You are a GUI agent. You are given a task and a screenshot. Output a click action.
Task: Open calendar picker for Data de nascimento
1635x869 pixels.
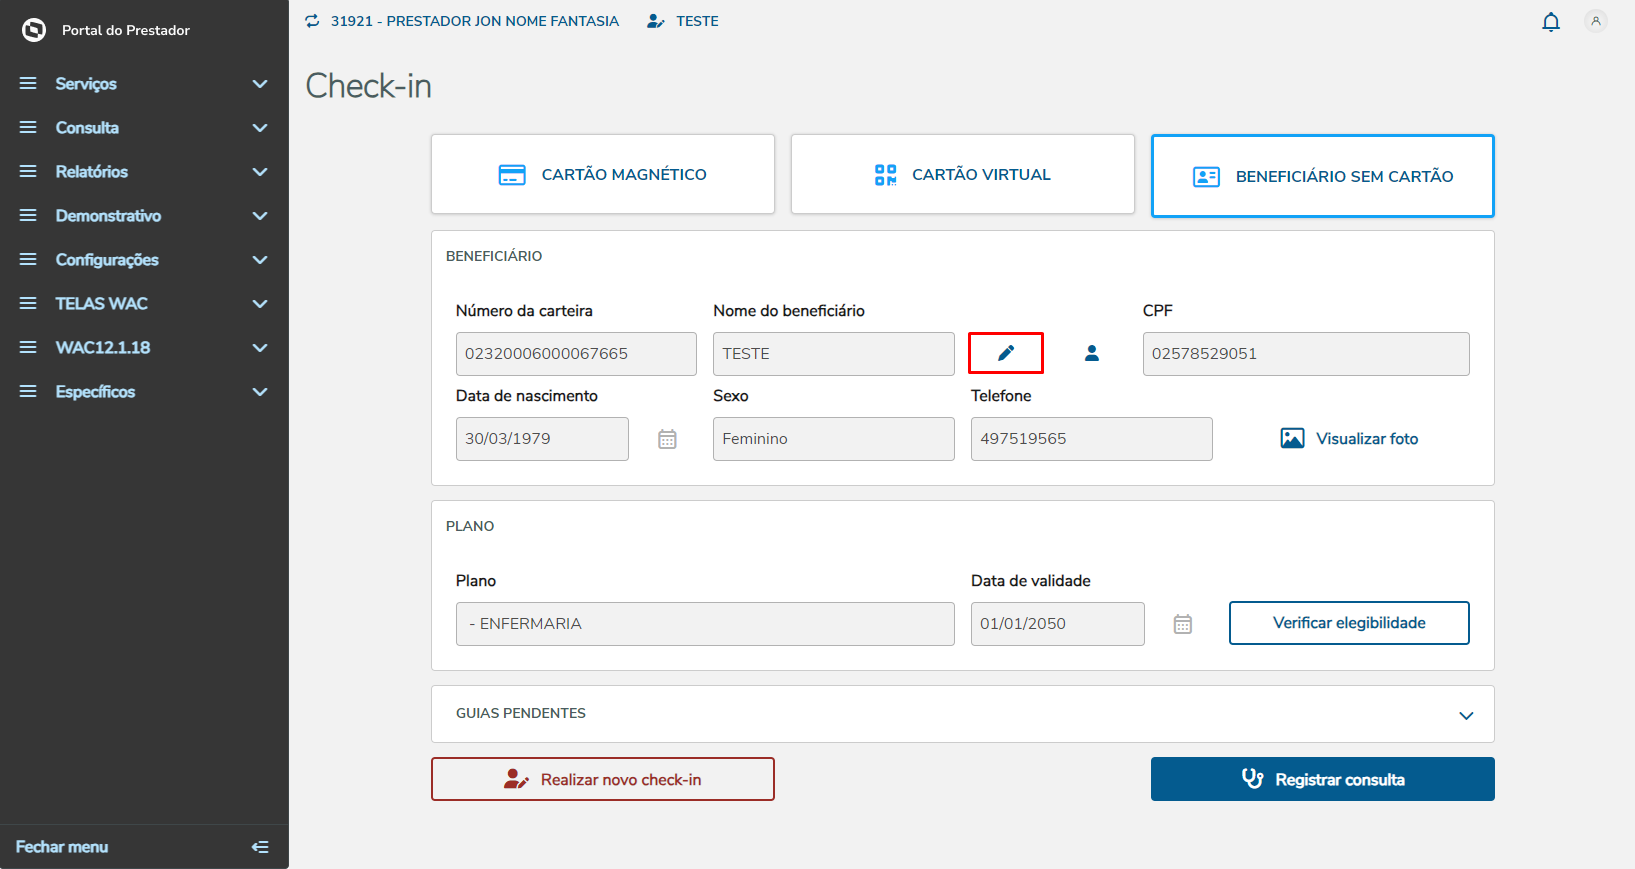pos(667,439)
